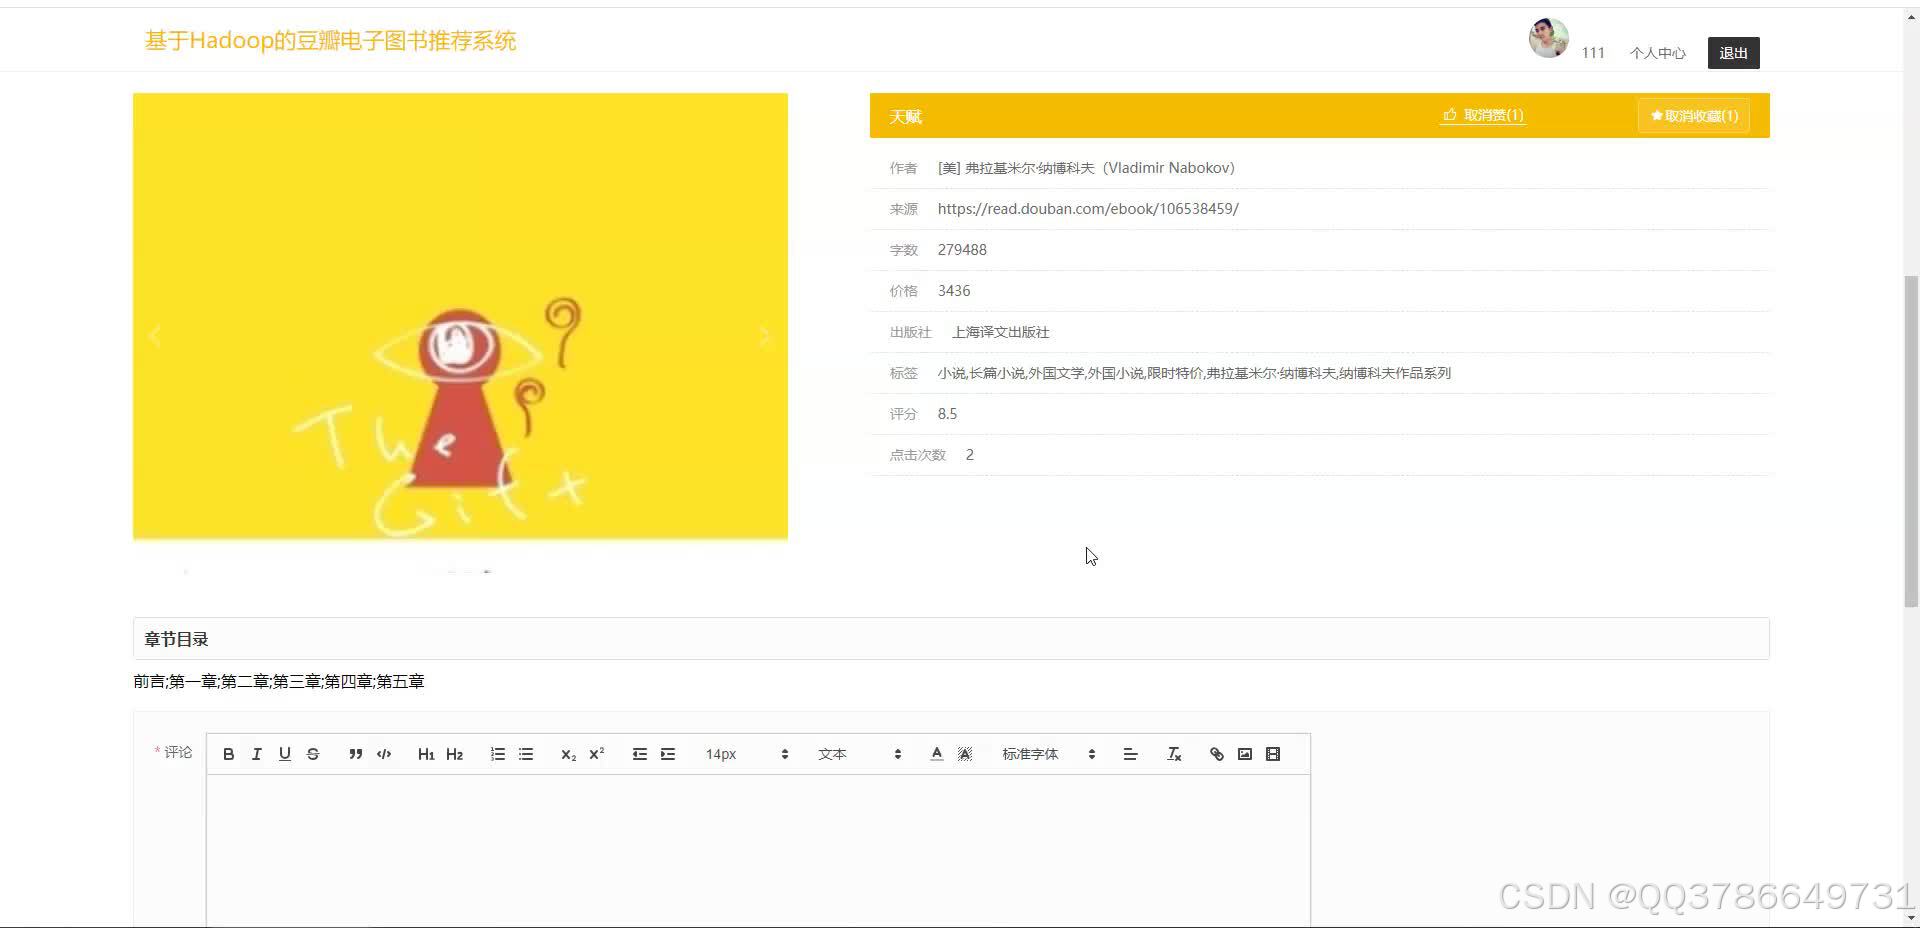
Task: Click the page vertical scrollbar thumb
Action: (1911, 440)
